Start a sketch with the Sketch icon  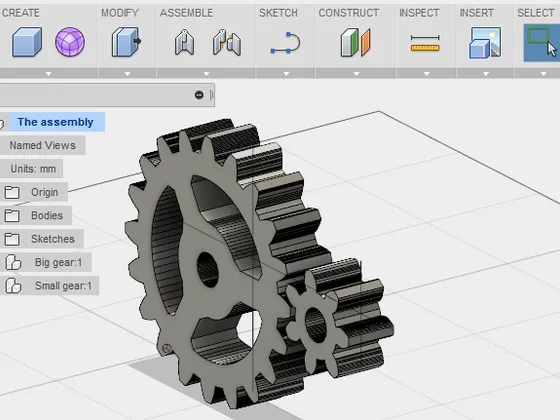(x=285, y=43)
